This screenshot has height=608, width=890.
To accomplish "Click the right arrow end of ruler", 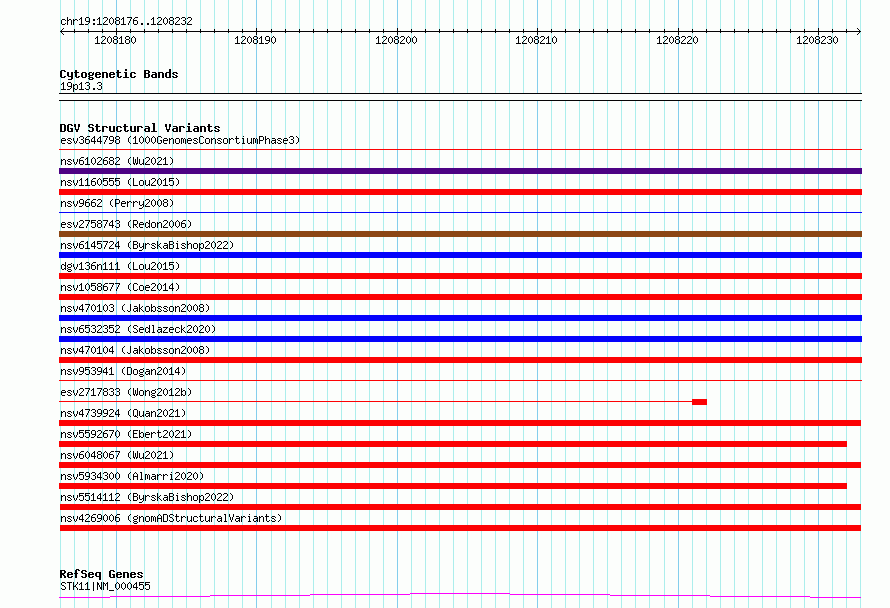I will point(859,31).
